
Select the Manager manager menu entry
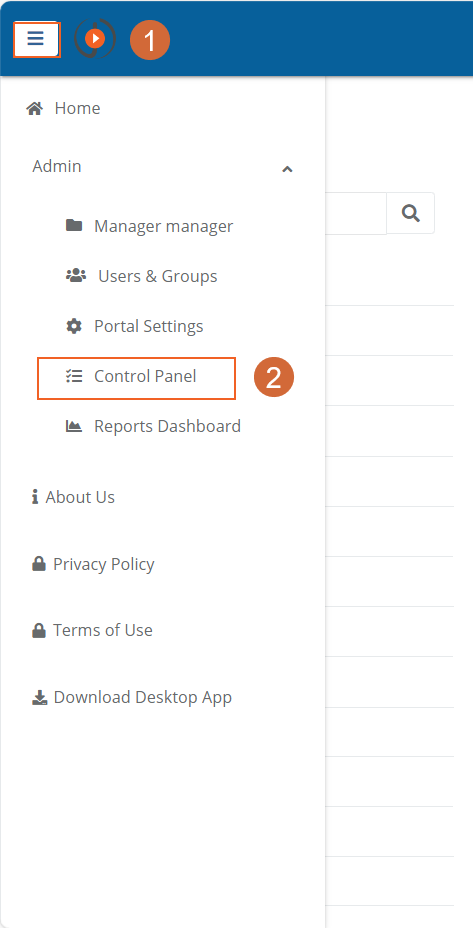163,226
